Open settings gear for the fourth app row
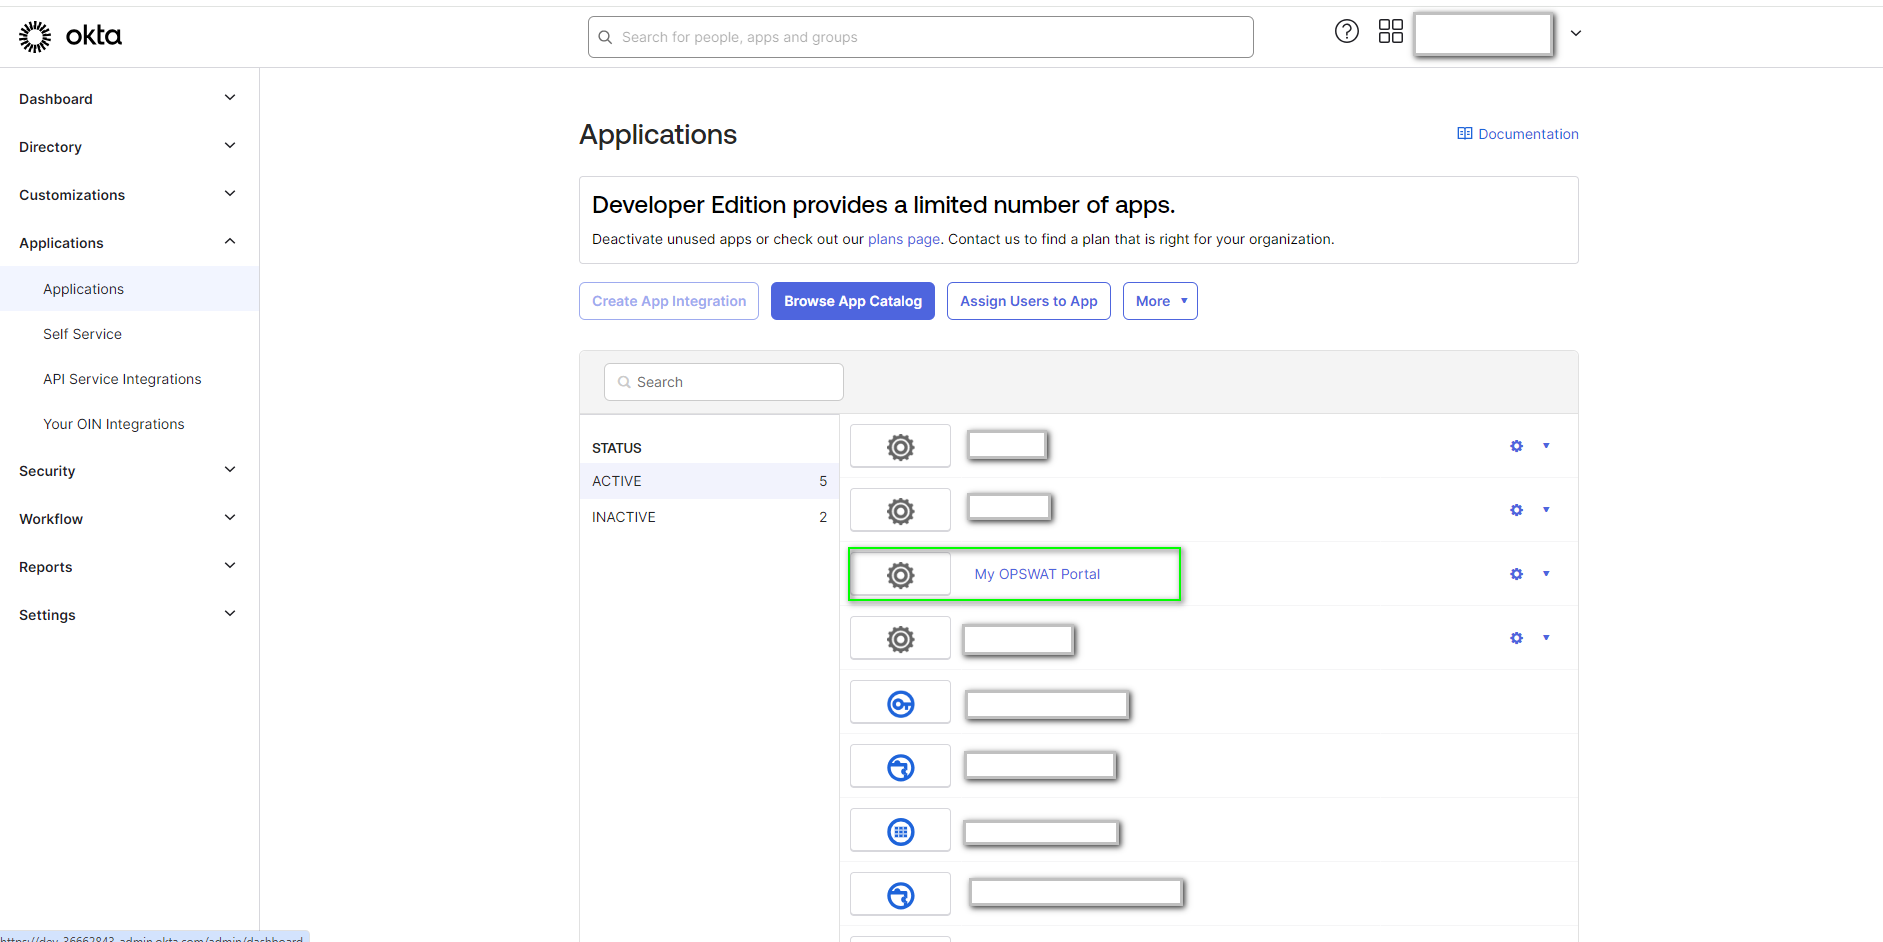Image resolution: width=1883 pixels, height=942 pixels. coord(1517,638)
